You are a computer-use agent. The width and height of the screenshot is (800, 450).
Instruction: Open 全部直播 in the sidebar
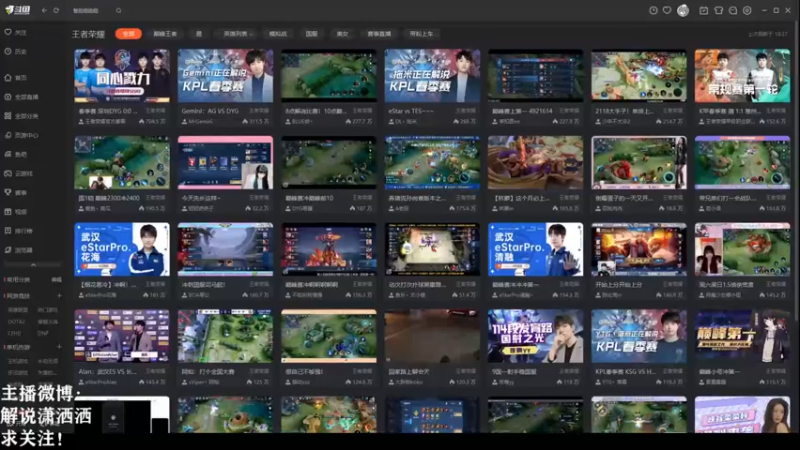pos(22,97)
